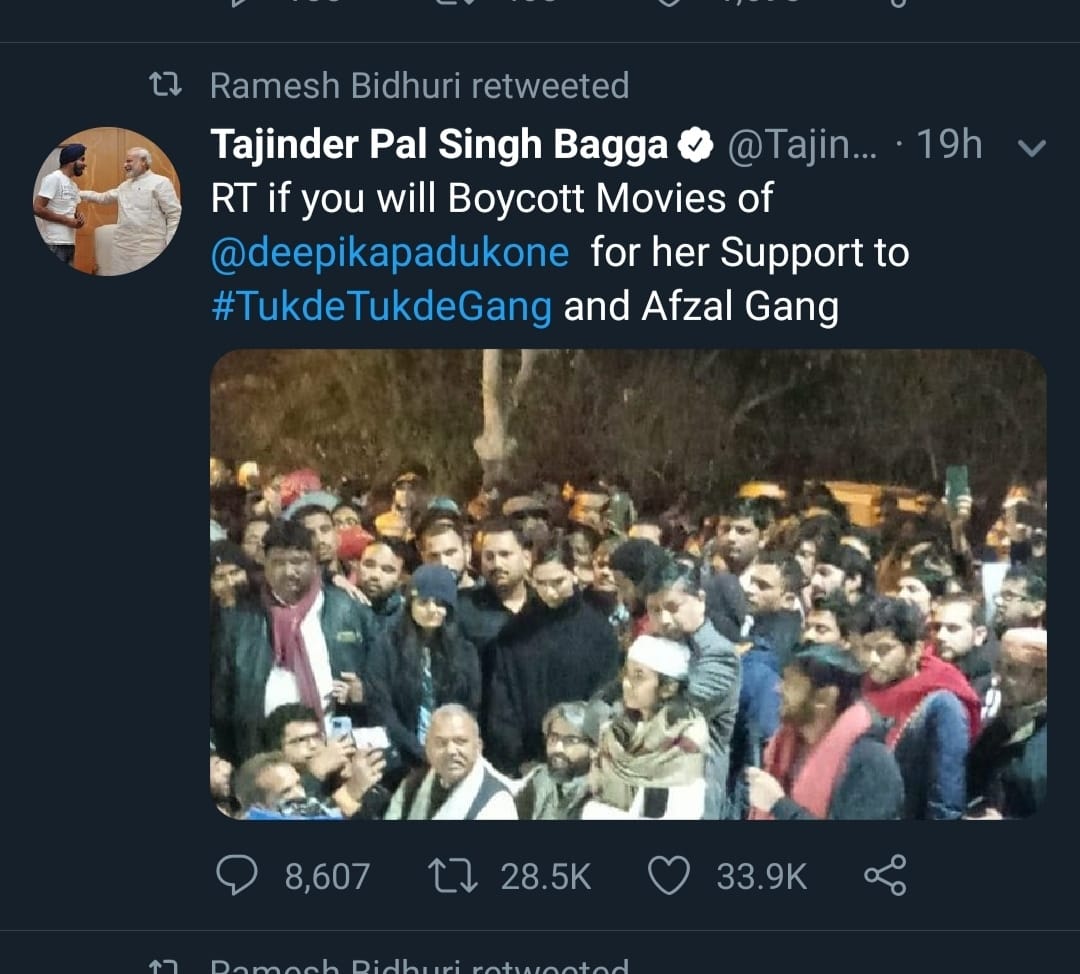Retweet using the icon below the photo

(x=452, y=877)
